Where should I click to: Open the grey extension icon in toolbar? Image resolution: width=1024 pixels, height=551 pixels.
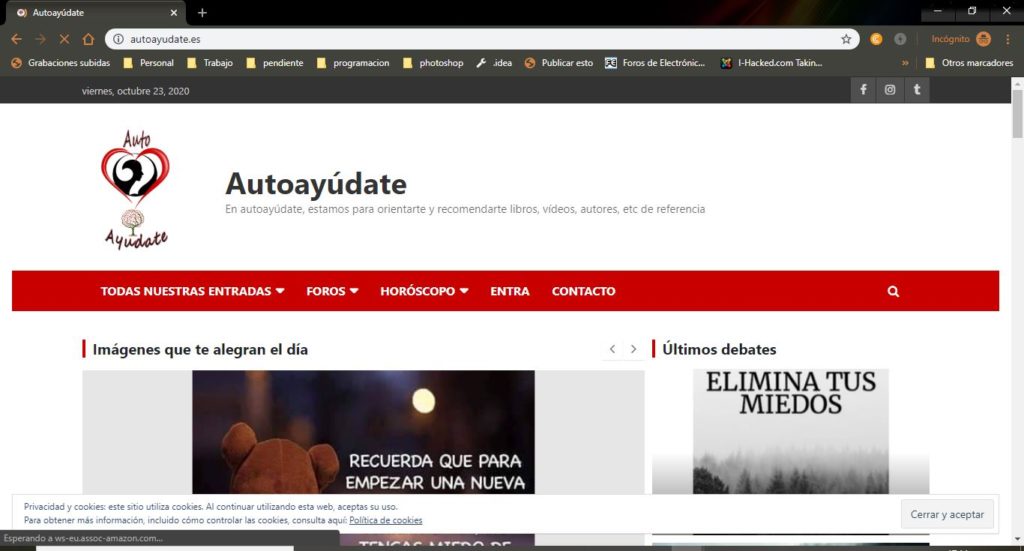(900, 39)
